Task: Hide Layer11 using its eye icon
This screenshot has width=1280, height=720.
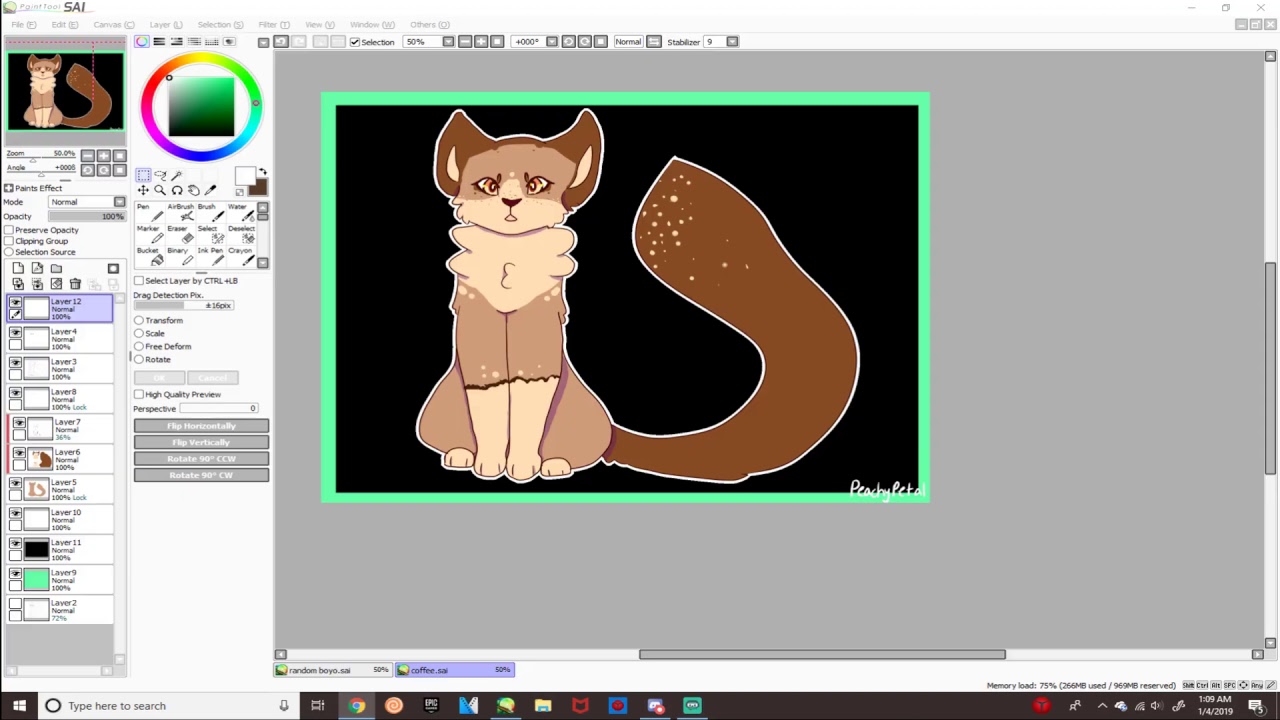Action: point(15,543)
